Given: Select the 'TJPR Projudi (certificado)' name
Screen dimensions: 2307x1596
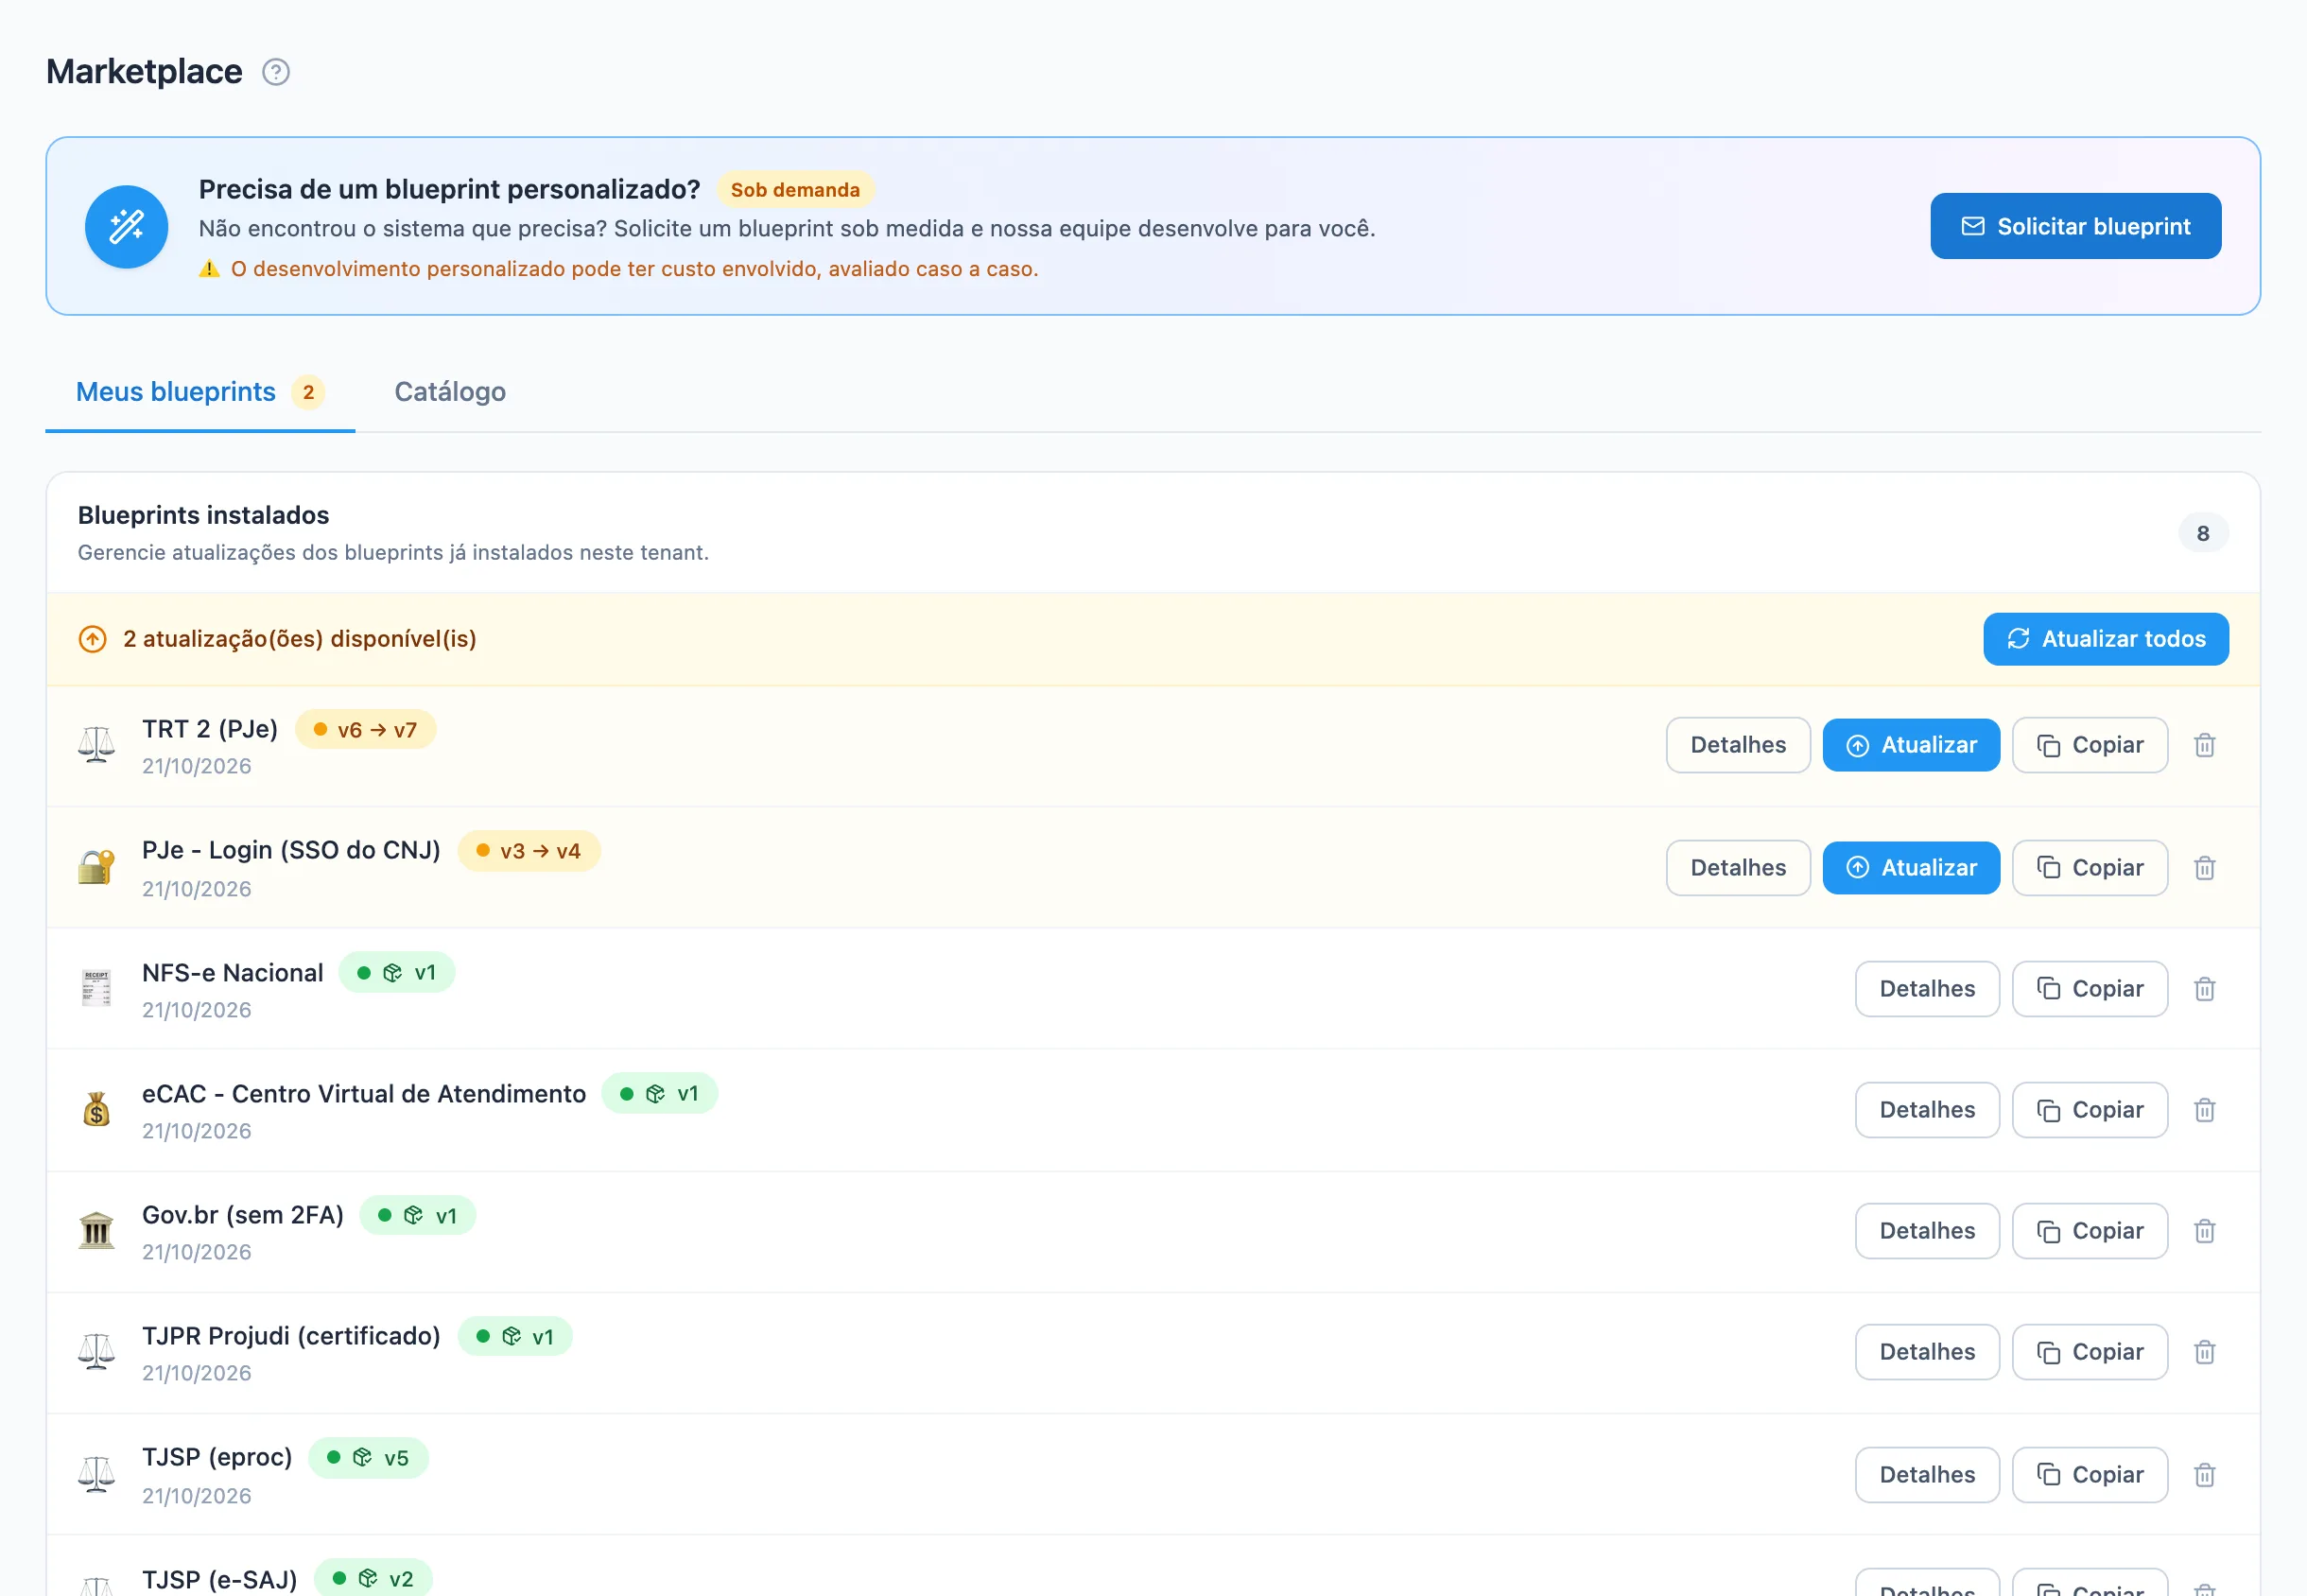Looking at the screenshot, I should (291, 1335).
